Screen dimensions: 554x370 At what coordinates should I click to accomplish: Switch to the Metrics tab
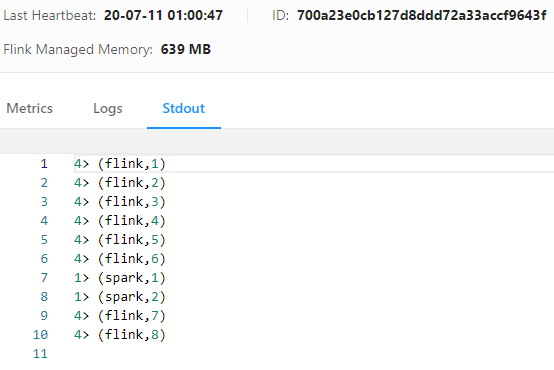click(x=30, y=108)
